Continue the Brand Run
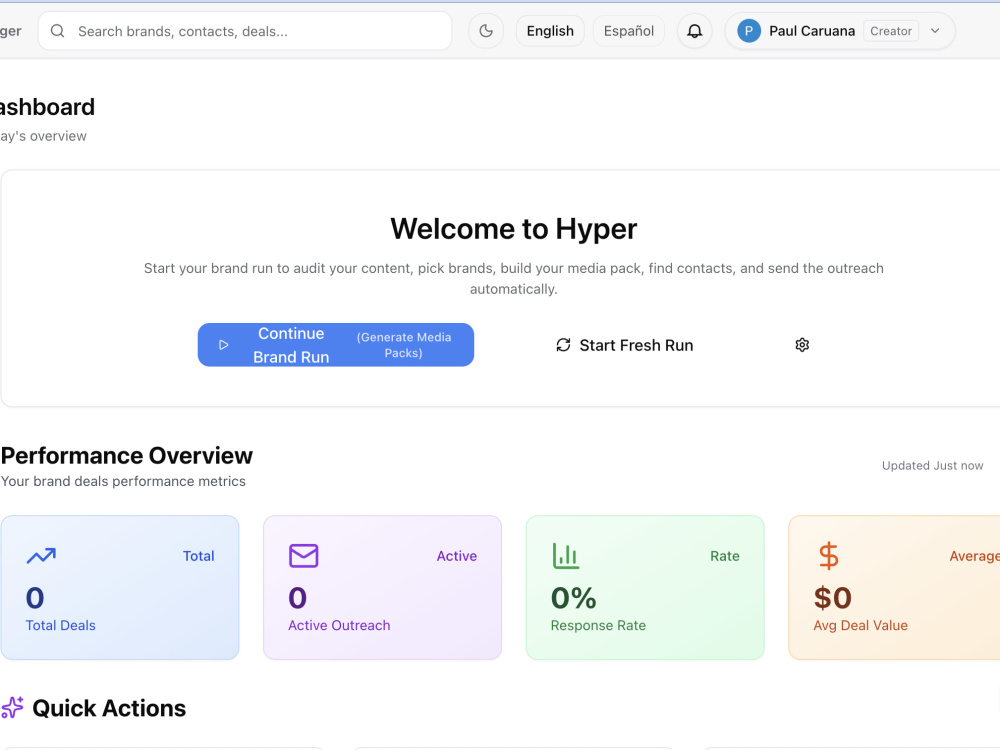This screenshot has height=750, width=1000. point(335,345)
